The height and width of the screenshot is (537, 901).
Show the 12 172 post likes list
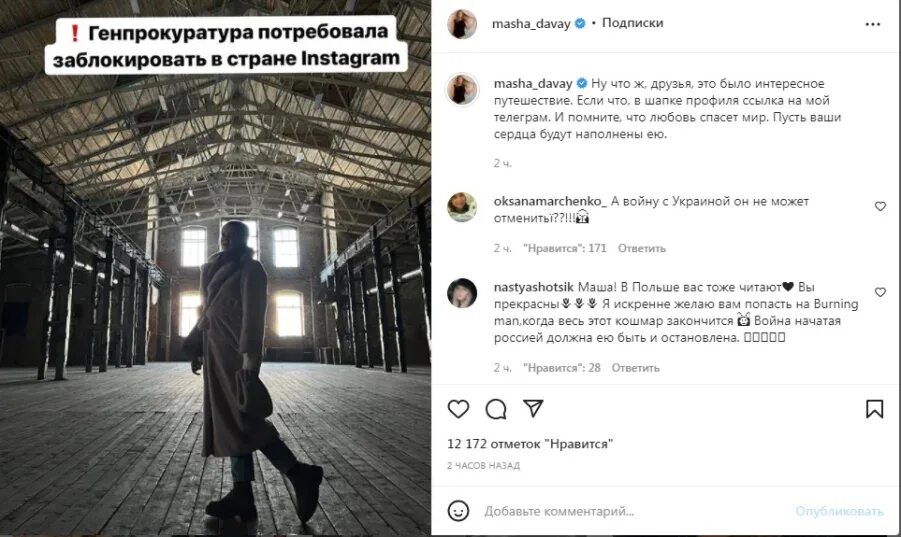point(530,444)
